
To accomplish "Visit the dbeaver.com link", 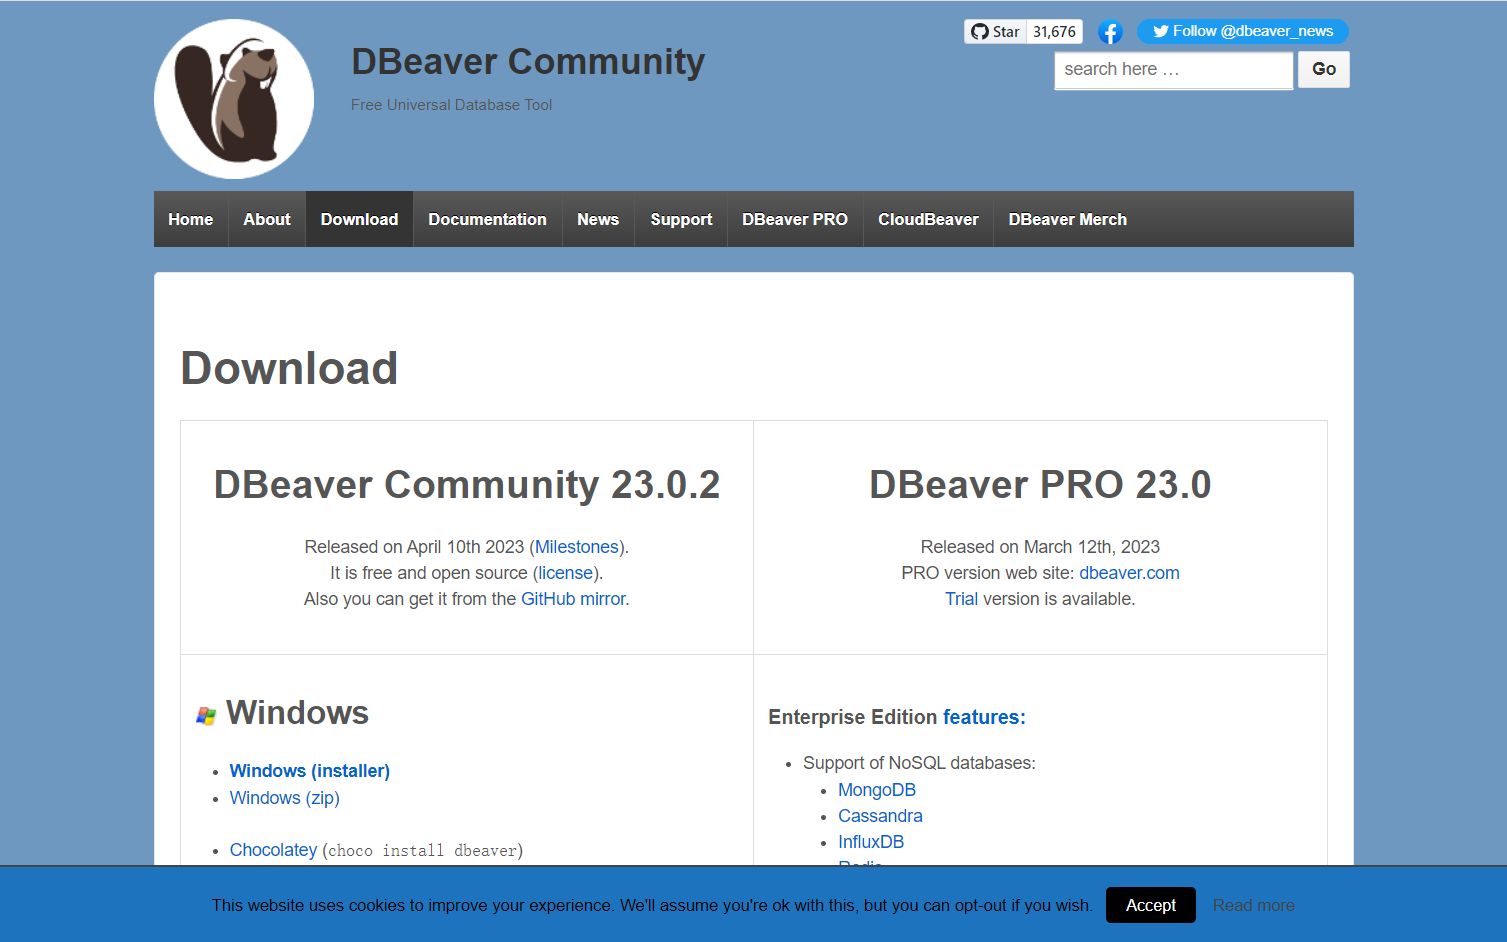I will click(x=1129, y=573).
